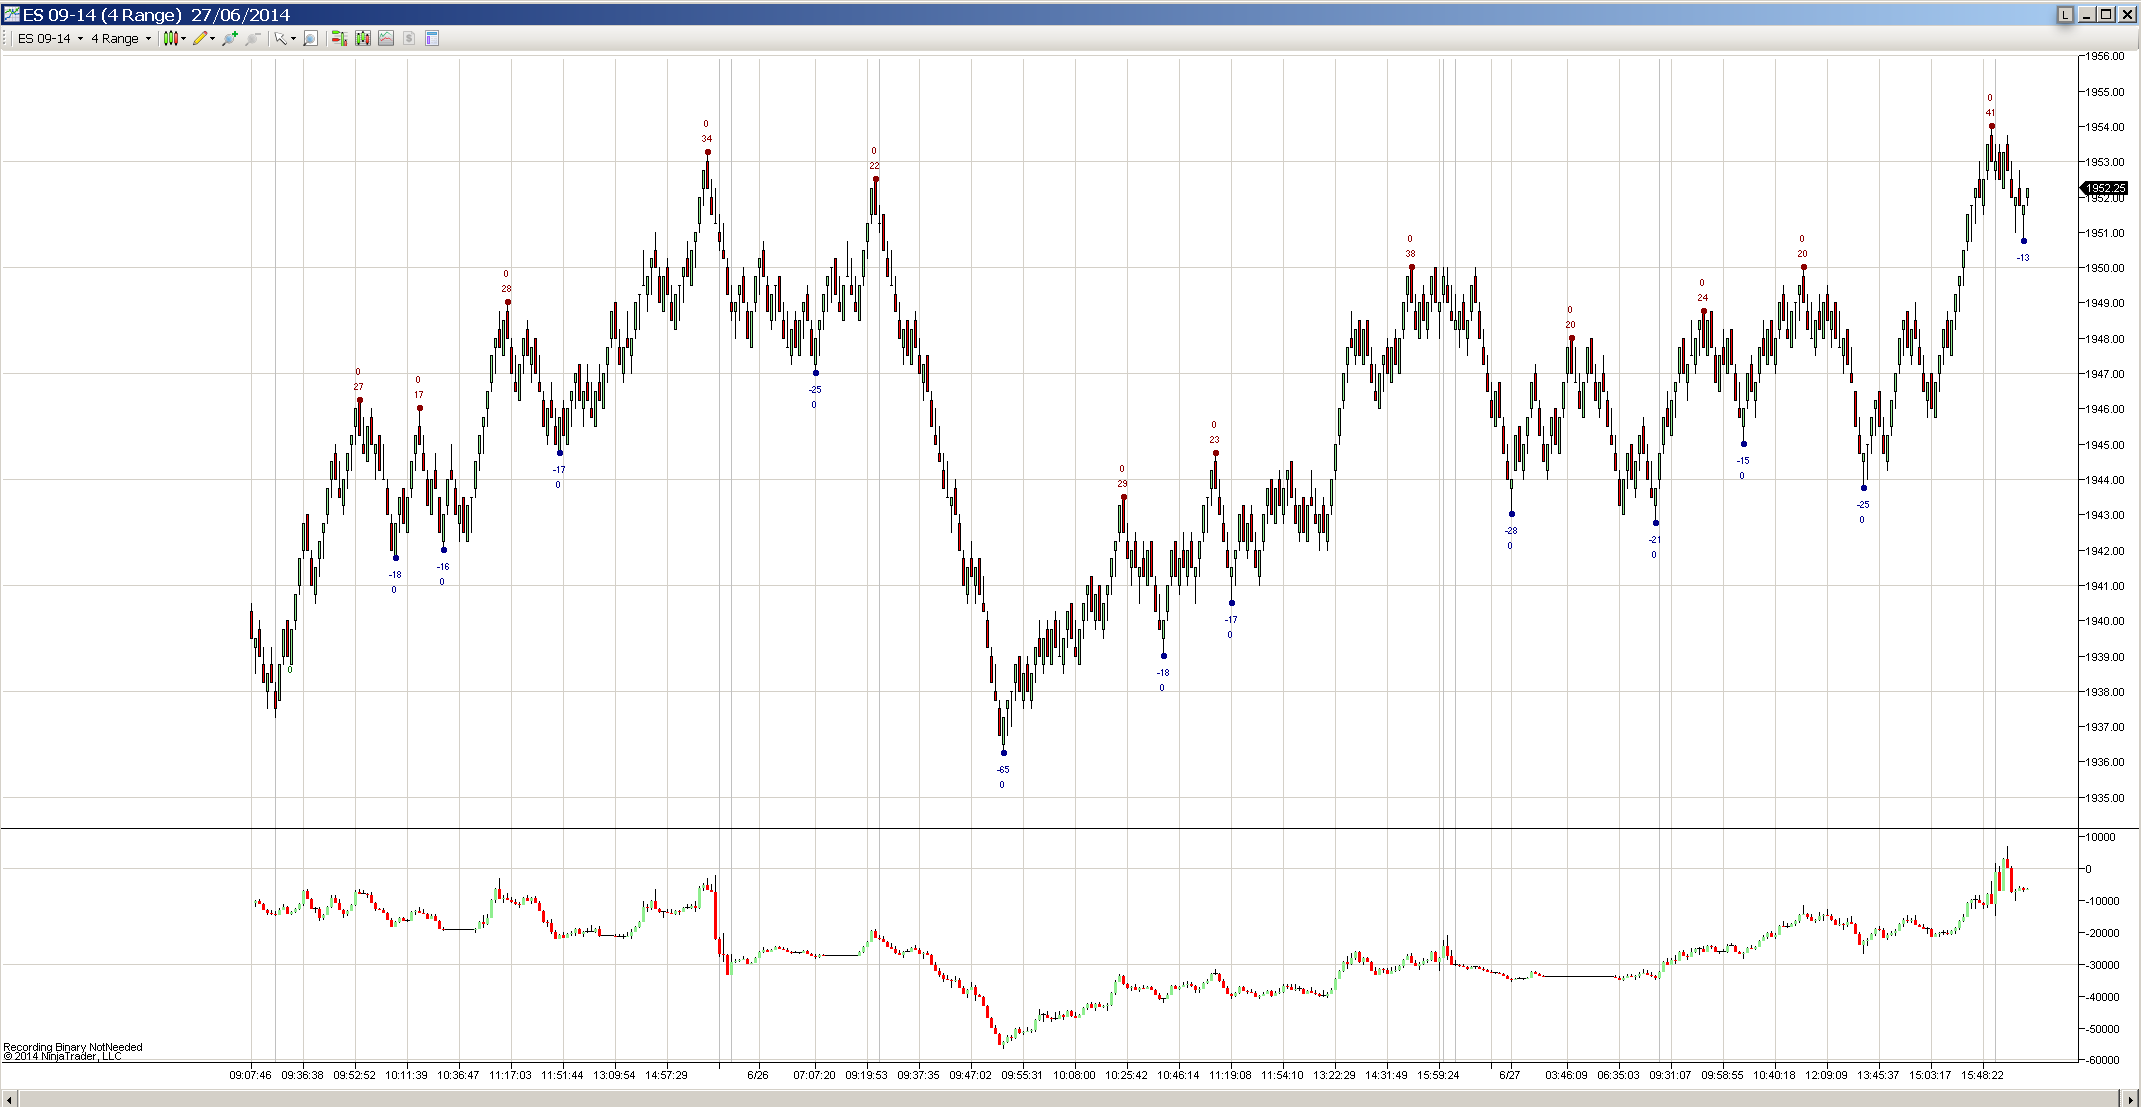Image resolution: width=2141 pixels, height=1107 pixels.
Task: Click the window title ES 09-14 (4 Range) 27/06/2014
Action: pos(156,15)
